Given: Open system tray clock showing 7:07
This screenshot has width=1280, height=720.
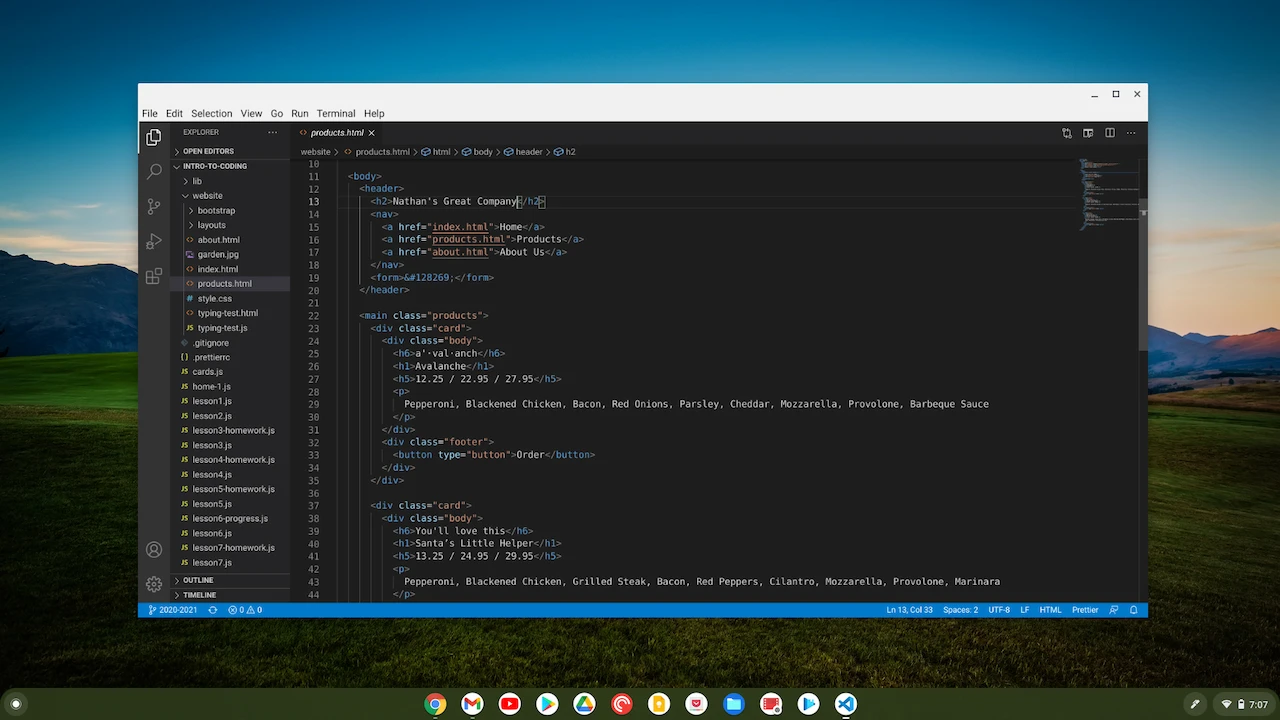Looking at the screenshot, I should click(x=1259, y=705).
